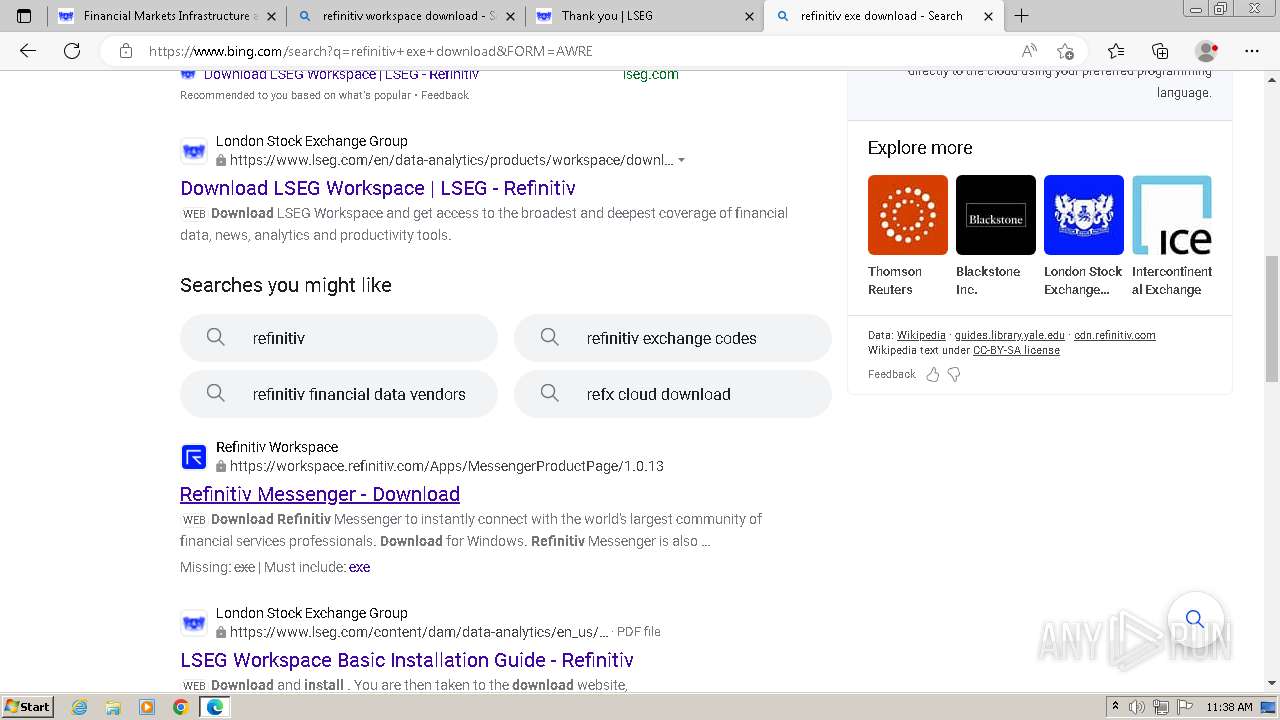1280x720 pixels.
Task: Switch to Financial Markets Infrastructure tab
Action: 167,16
